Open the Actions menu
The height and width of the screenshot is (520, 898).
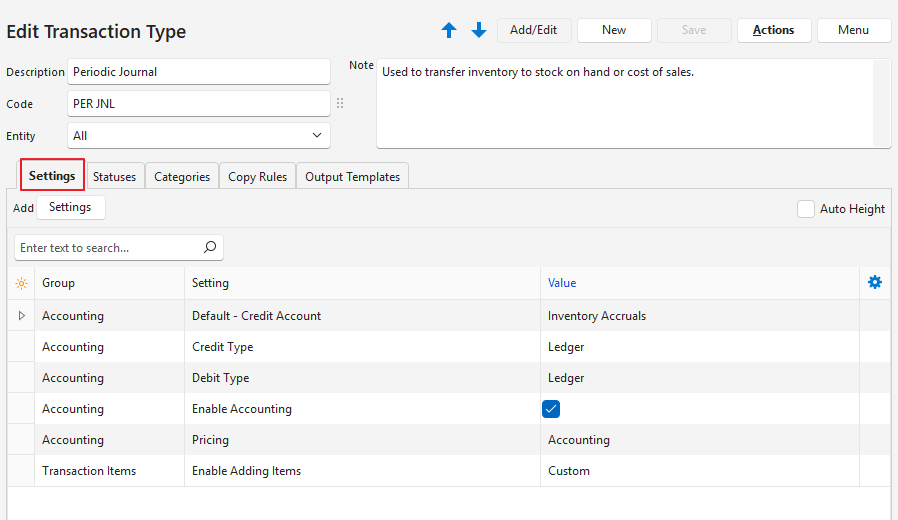coord(773,30)
